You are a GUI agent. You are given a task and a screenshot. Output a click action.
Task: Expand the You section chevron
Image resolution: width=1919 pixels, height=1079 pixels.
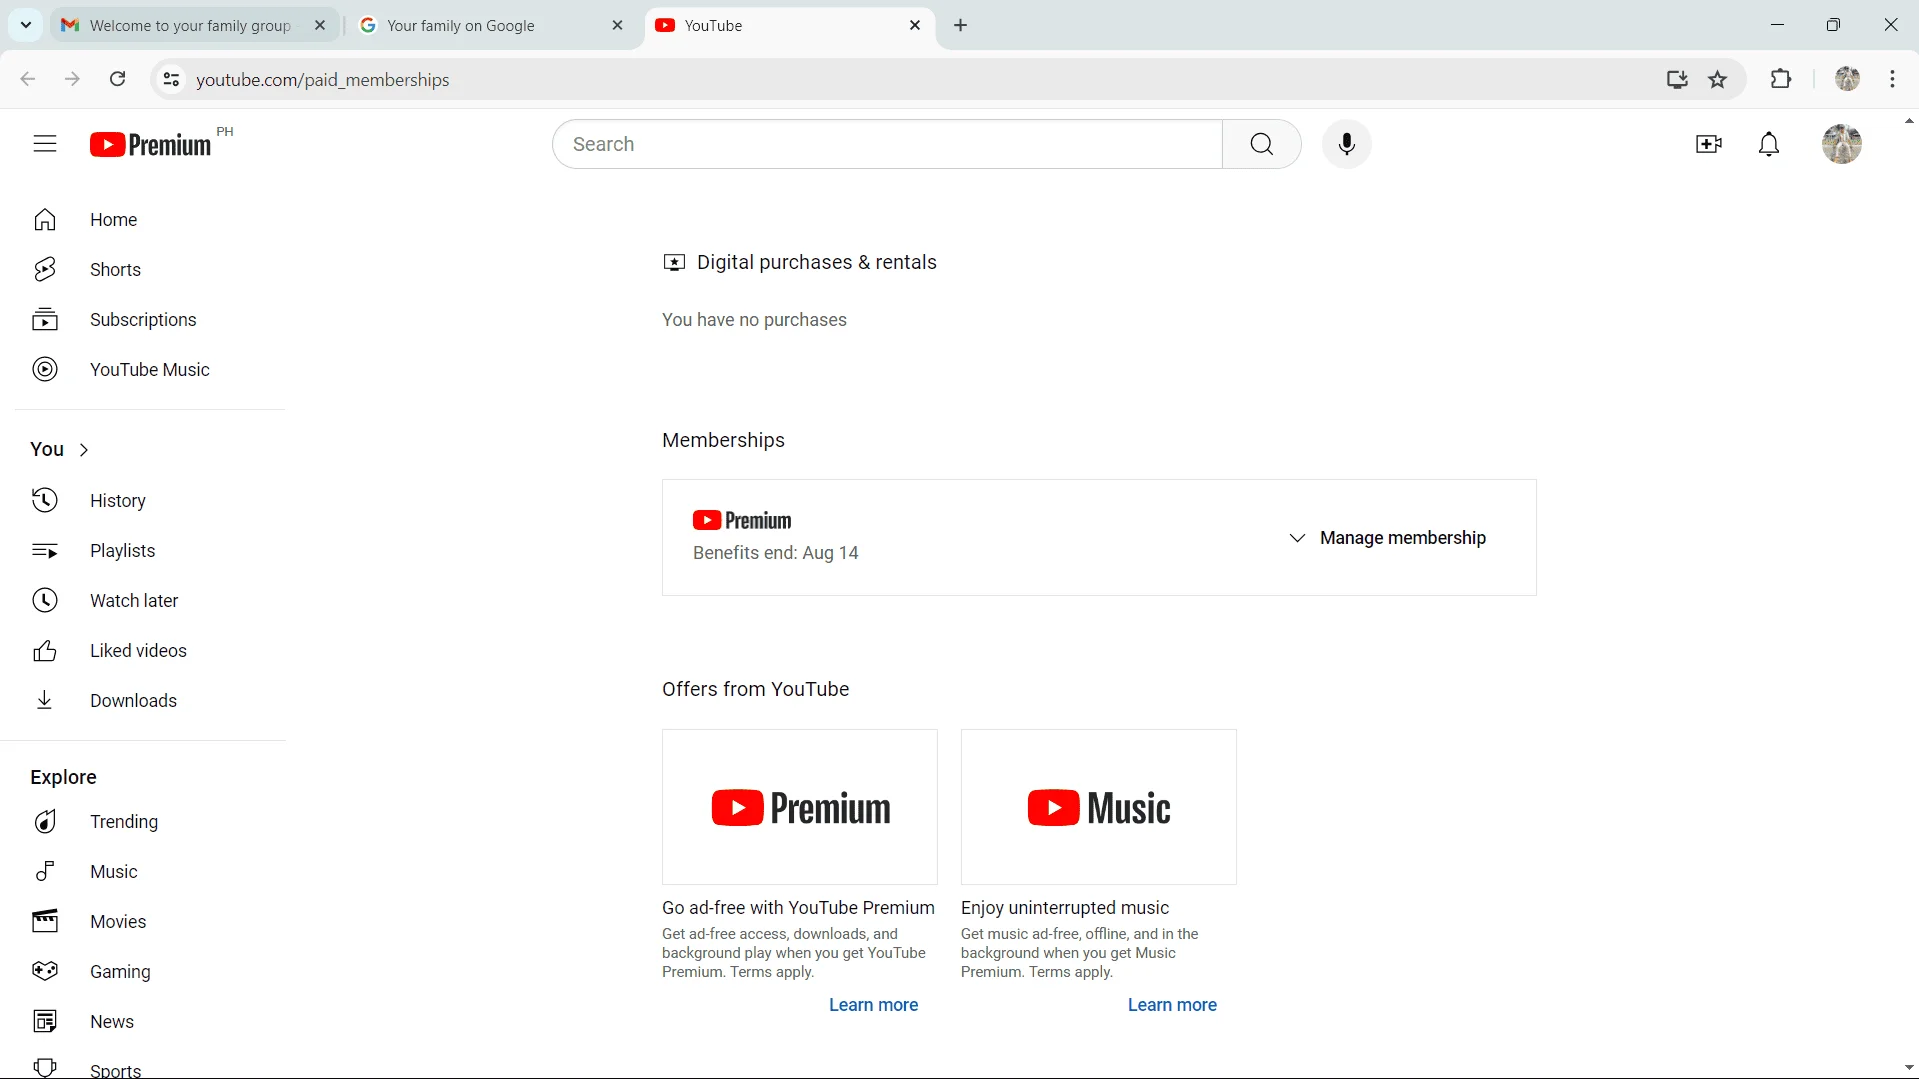point(84,450)
